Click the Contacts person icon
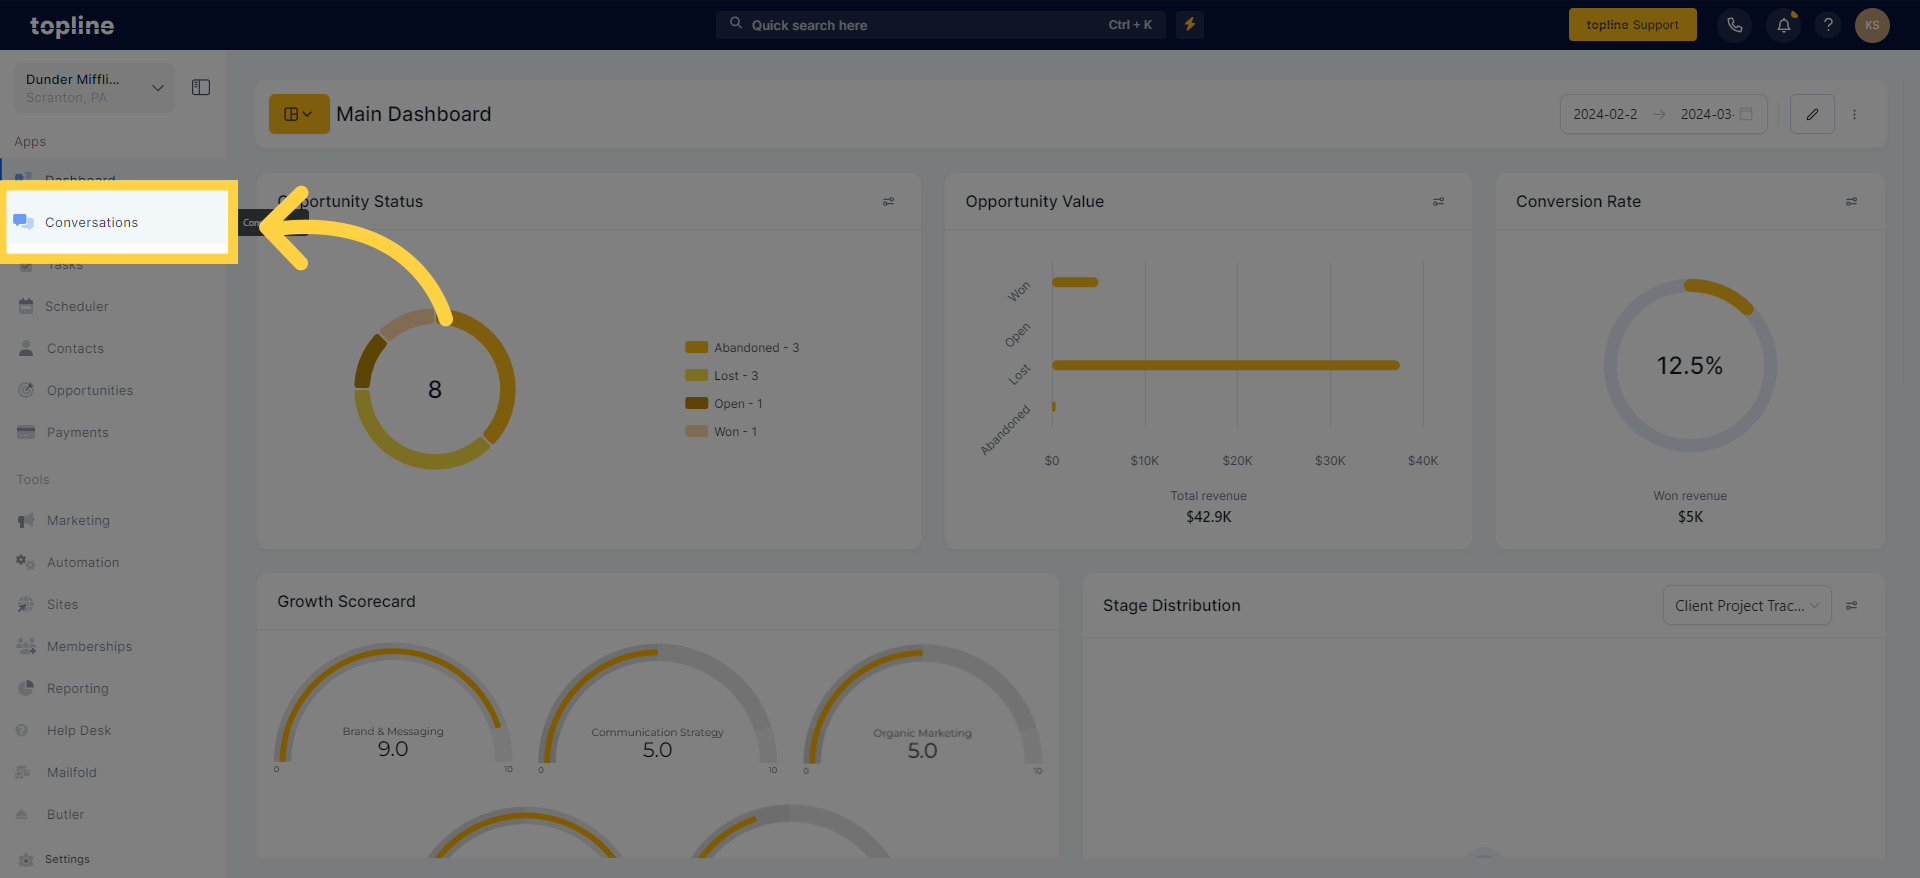 [x=26, y=348]
